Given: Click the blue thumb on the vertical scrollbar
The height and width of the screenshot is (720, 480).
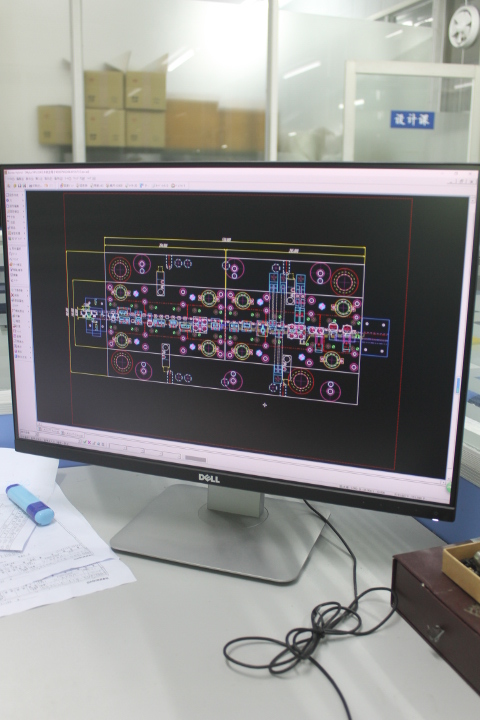Looking at the screenshot, I should [x=458, y=385].
